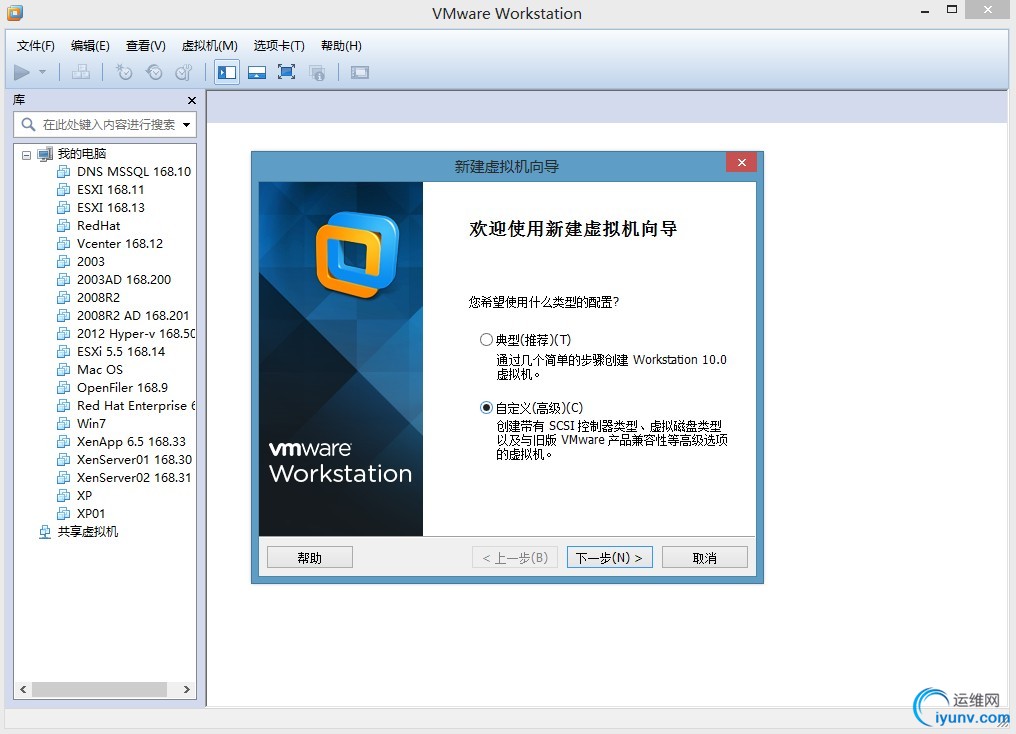
Task: Select Win7 virtual machine
Action: coord(91,424)
